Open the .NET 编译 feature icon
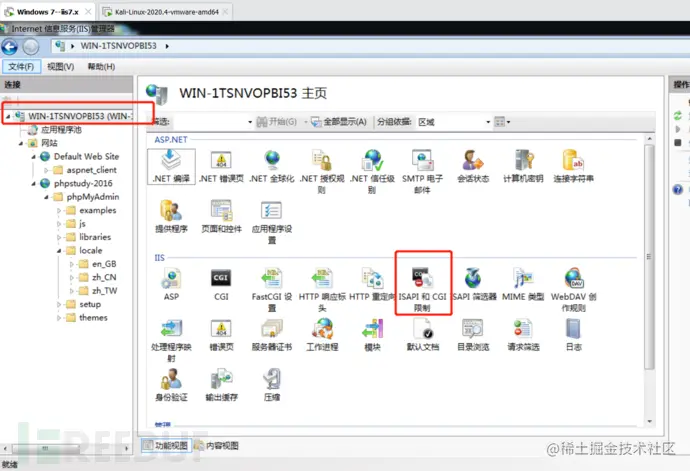690x471 pixels. point(171,166)
